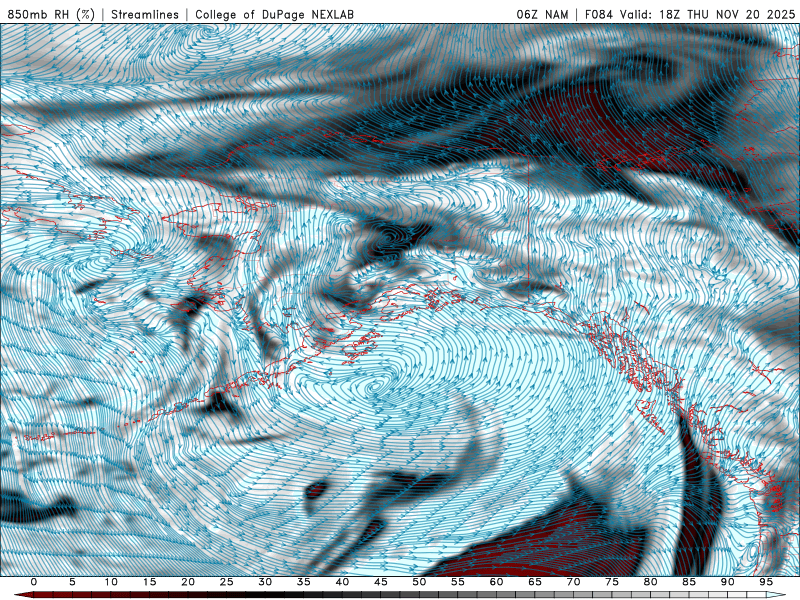
Task: Select the 95 value on the color scale
Action: (766, 582)
